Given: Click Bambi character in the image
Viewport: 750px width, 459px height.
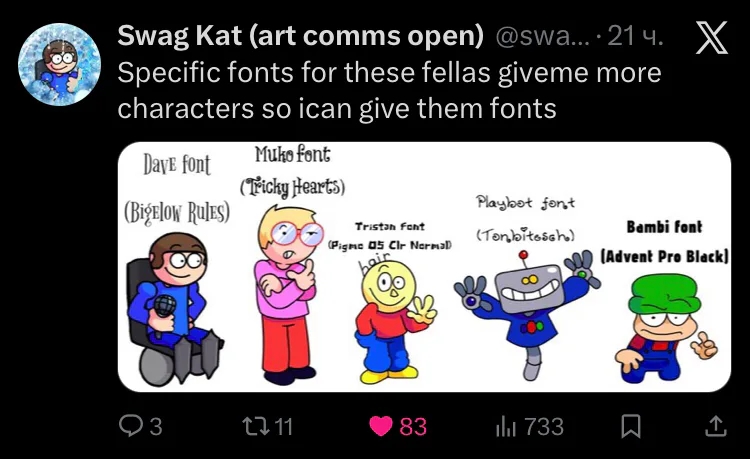Looking at the screenshot, I should (x=665, y=328).
